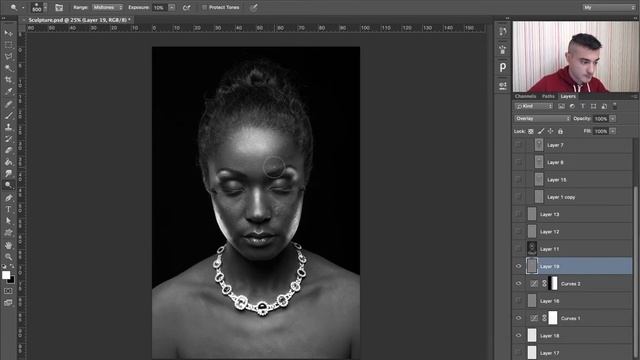
Task: Open the Paragraph panel icon
Action: 502,67
